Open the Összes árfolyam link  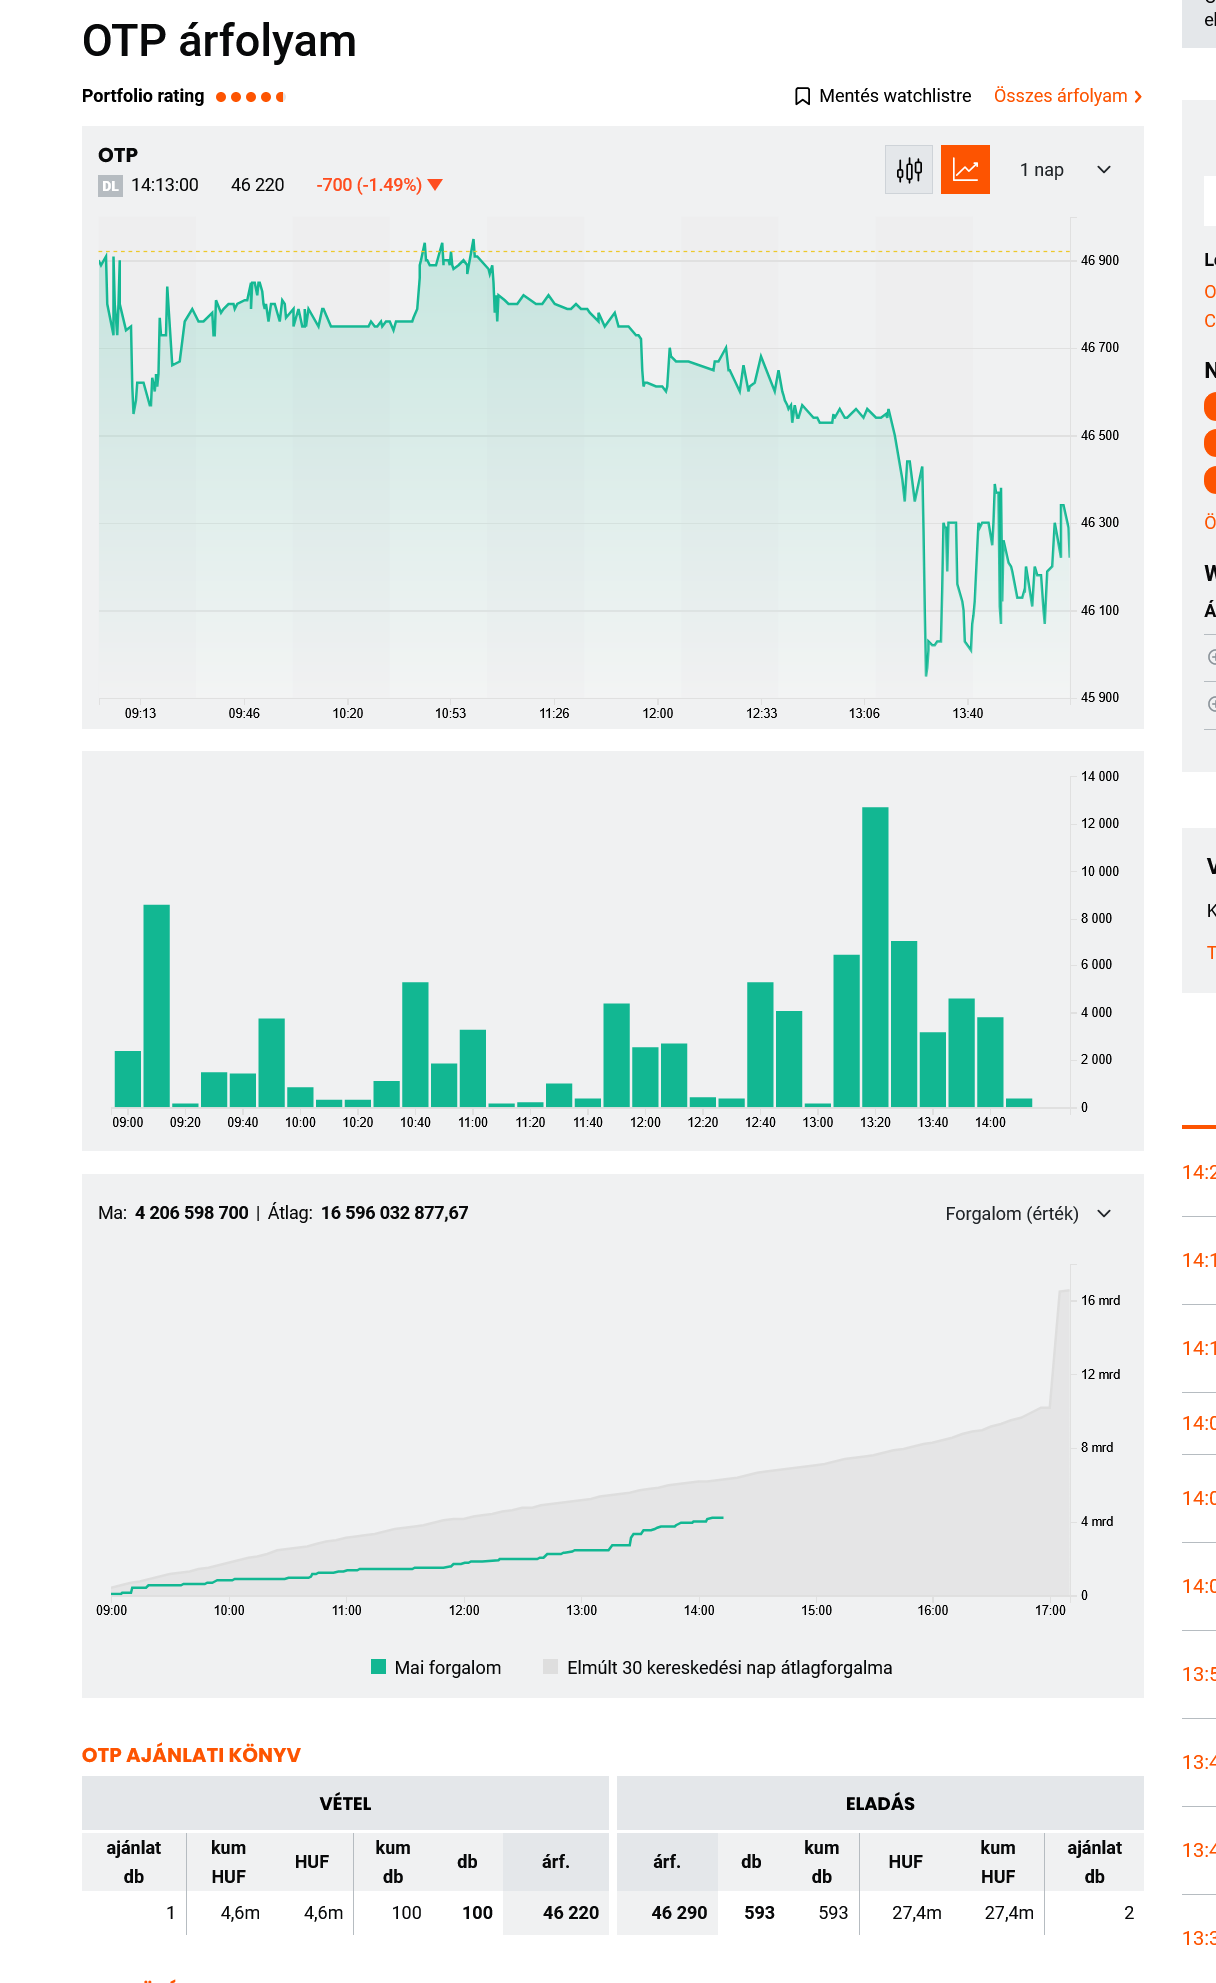(1068, 96)
